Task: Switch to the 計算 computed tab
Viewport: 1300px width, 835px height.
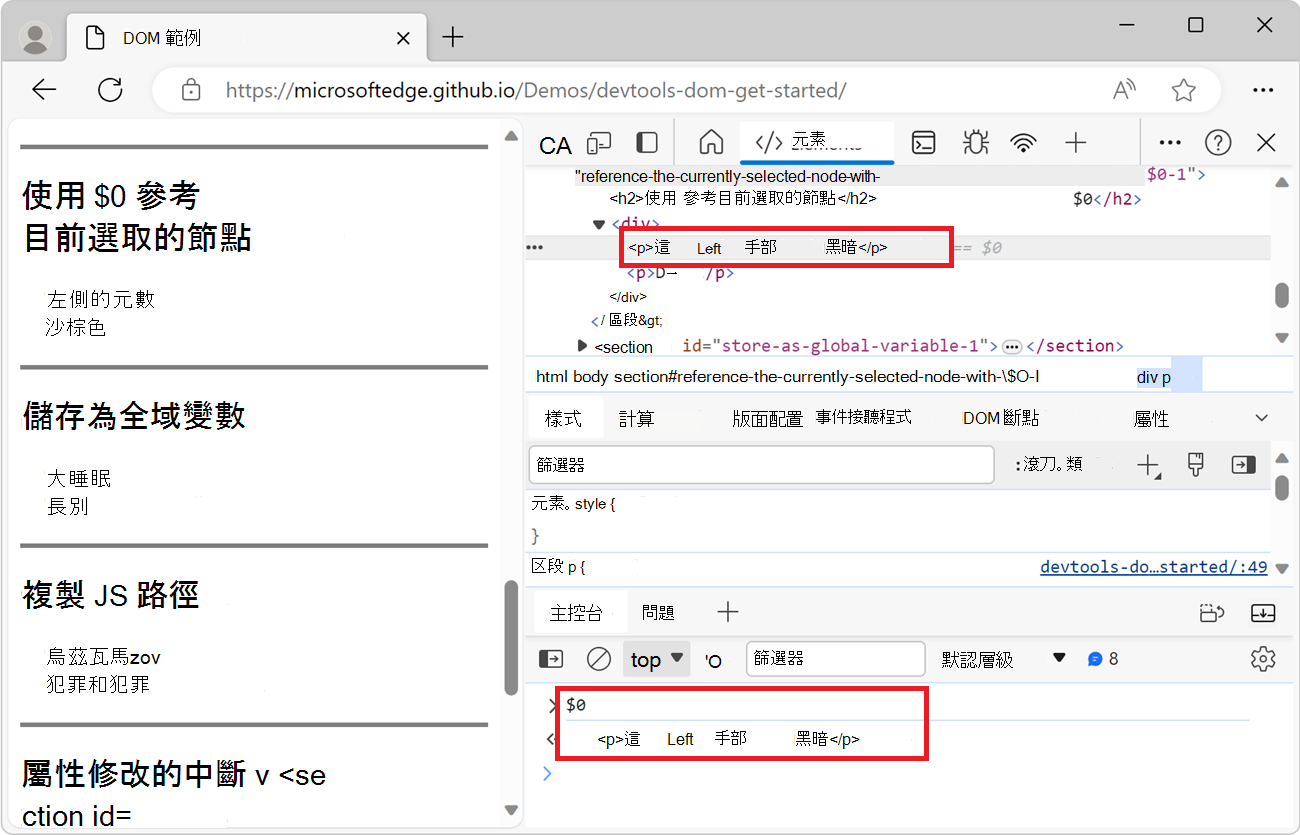Action: point(636,419)
